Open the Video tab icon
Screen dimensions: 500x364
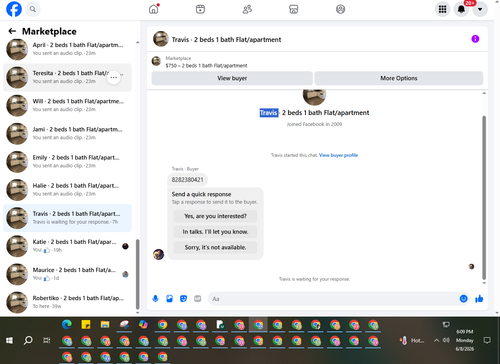(200, 9)
